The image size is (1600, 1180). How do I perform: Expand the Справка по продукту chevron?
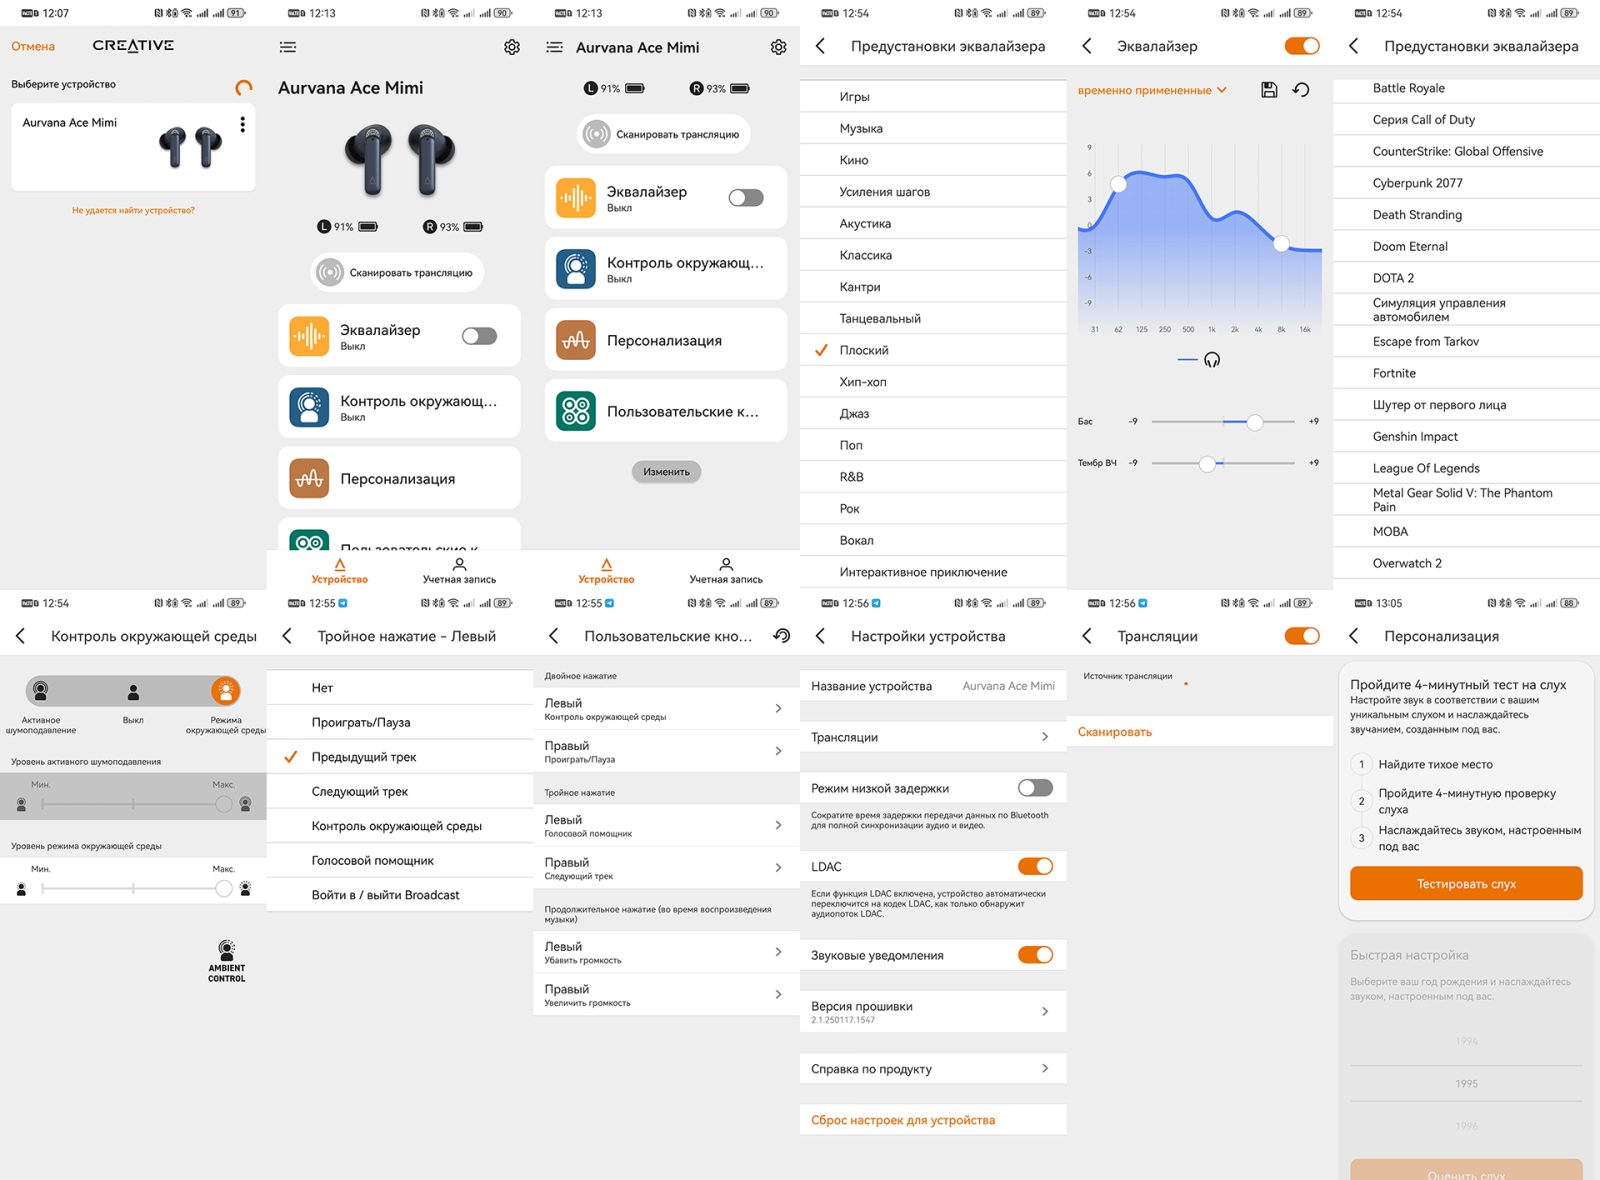[x=1045, y=1068]
